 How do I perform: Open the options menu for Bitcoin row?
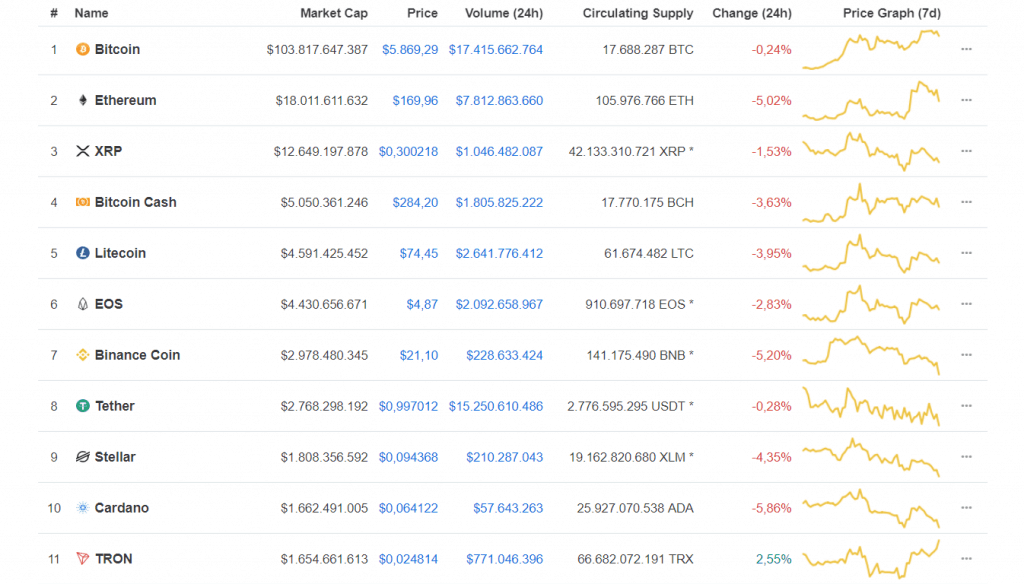966,49
